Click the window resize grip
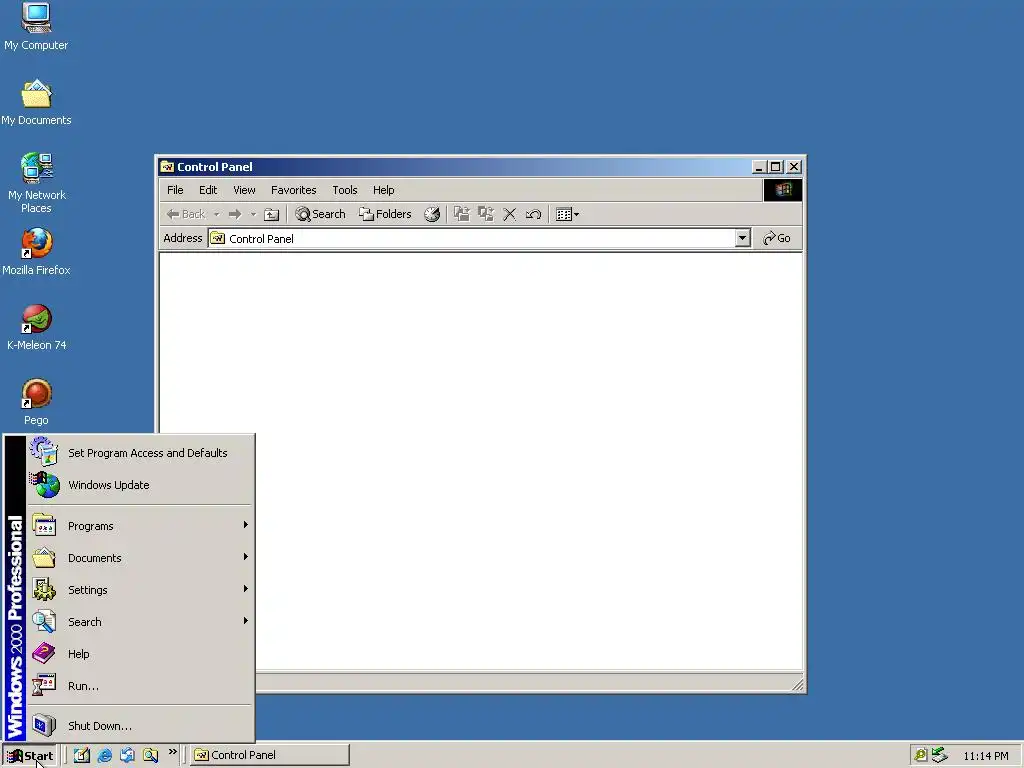The height and width of the screenshot is (768, 1024). (x=797, y=684)
